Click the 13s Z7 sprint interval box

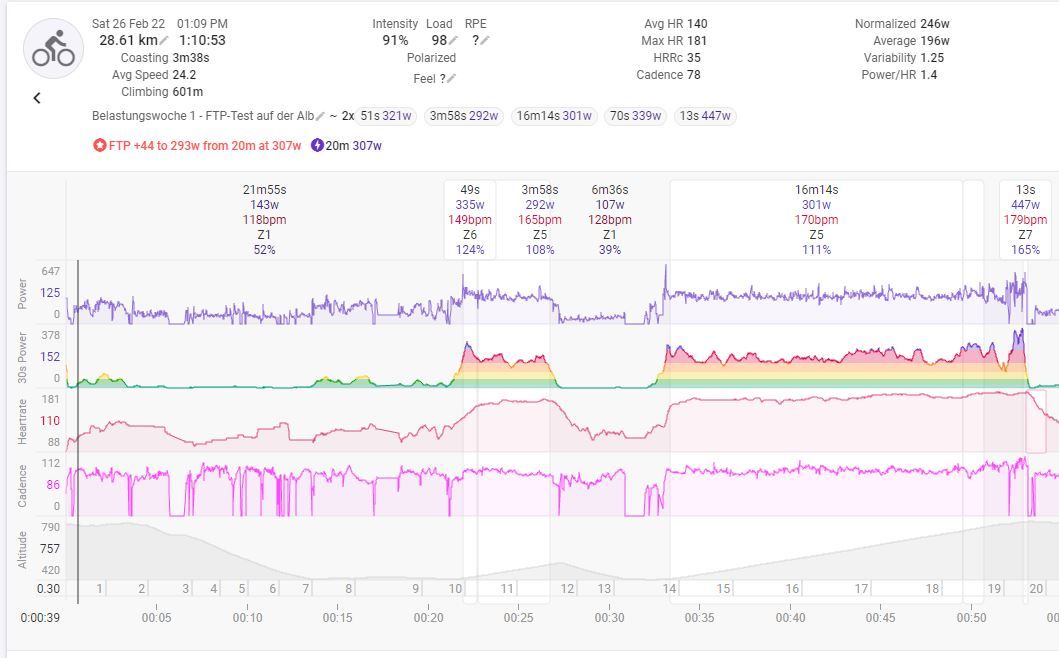click(x=1025, y=219)
